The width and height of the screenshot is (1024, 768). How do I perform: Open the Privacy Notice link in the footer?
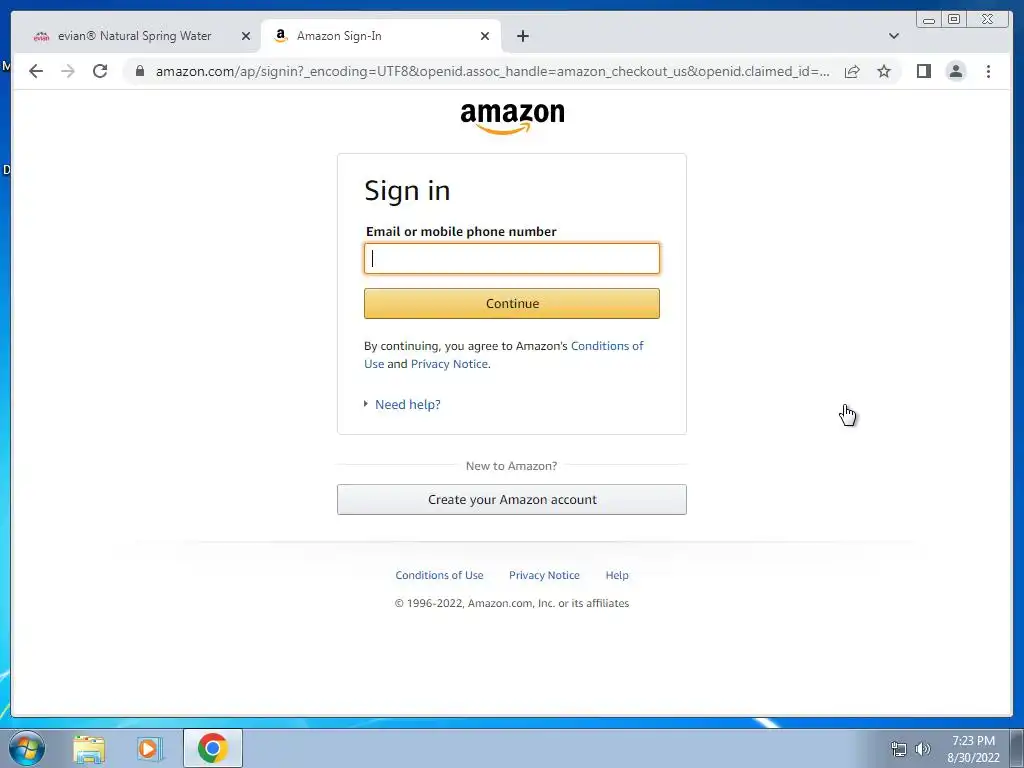tap(544, 575)
